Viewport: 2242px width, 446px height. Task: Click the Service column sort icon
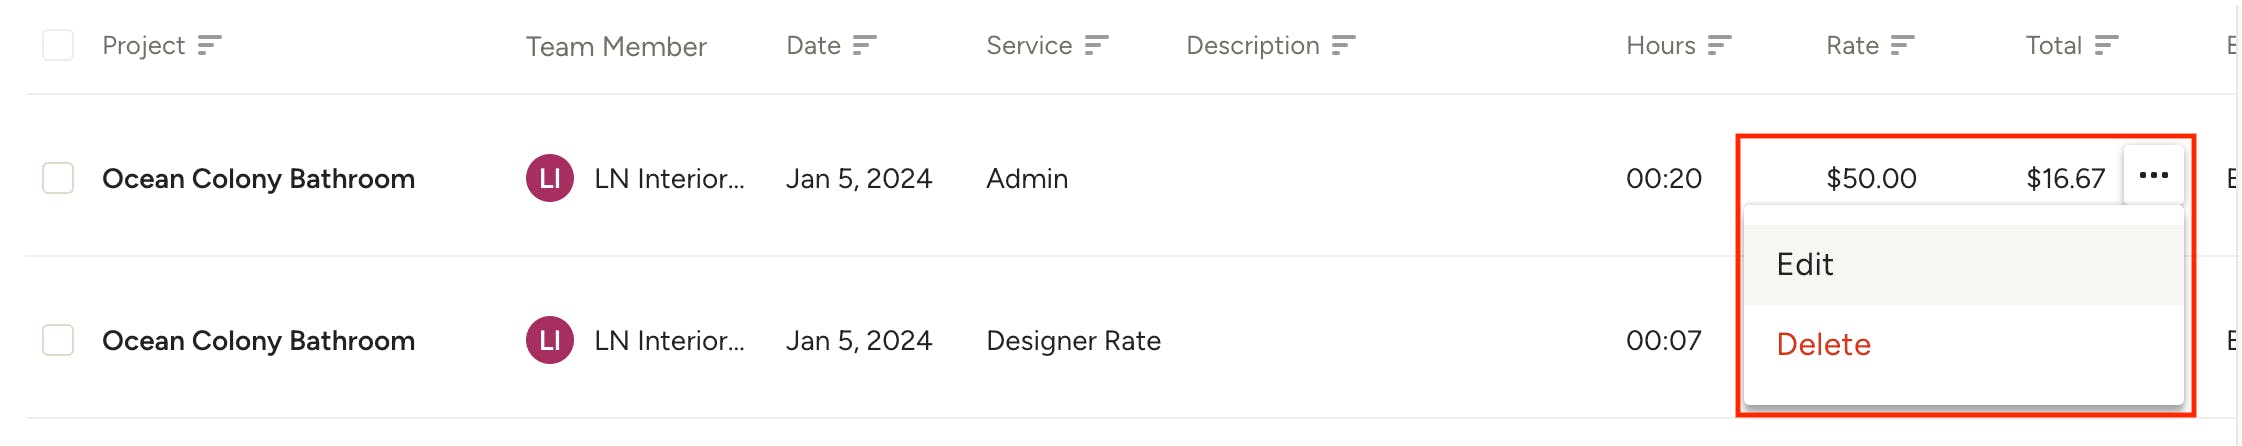pyautogui.click(x=1096, y=45)
